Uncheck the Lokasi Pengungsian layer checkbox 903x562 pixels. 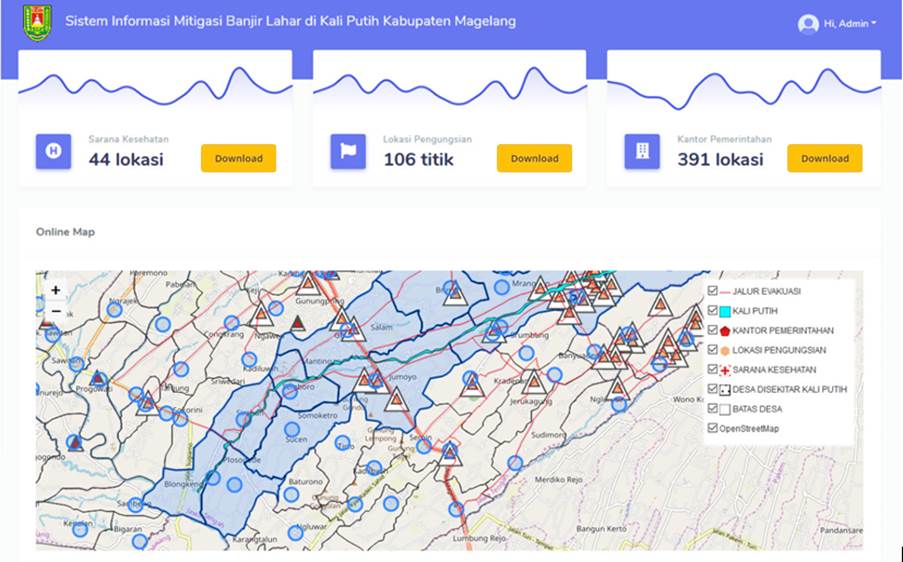pos(712,350)
